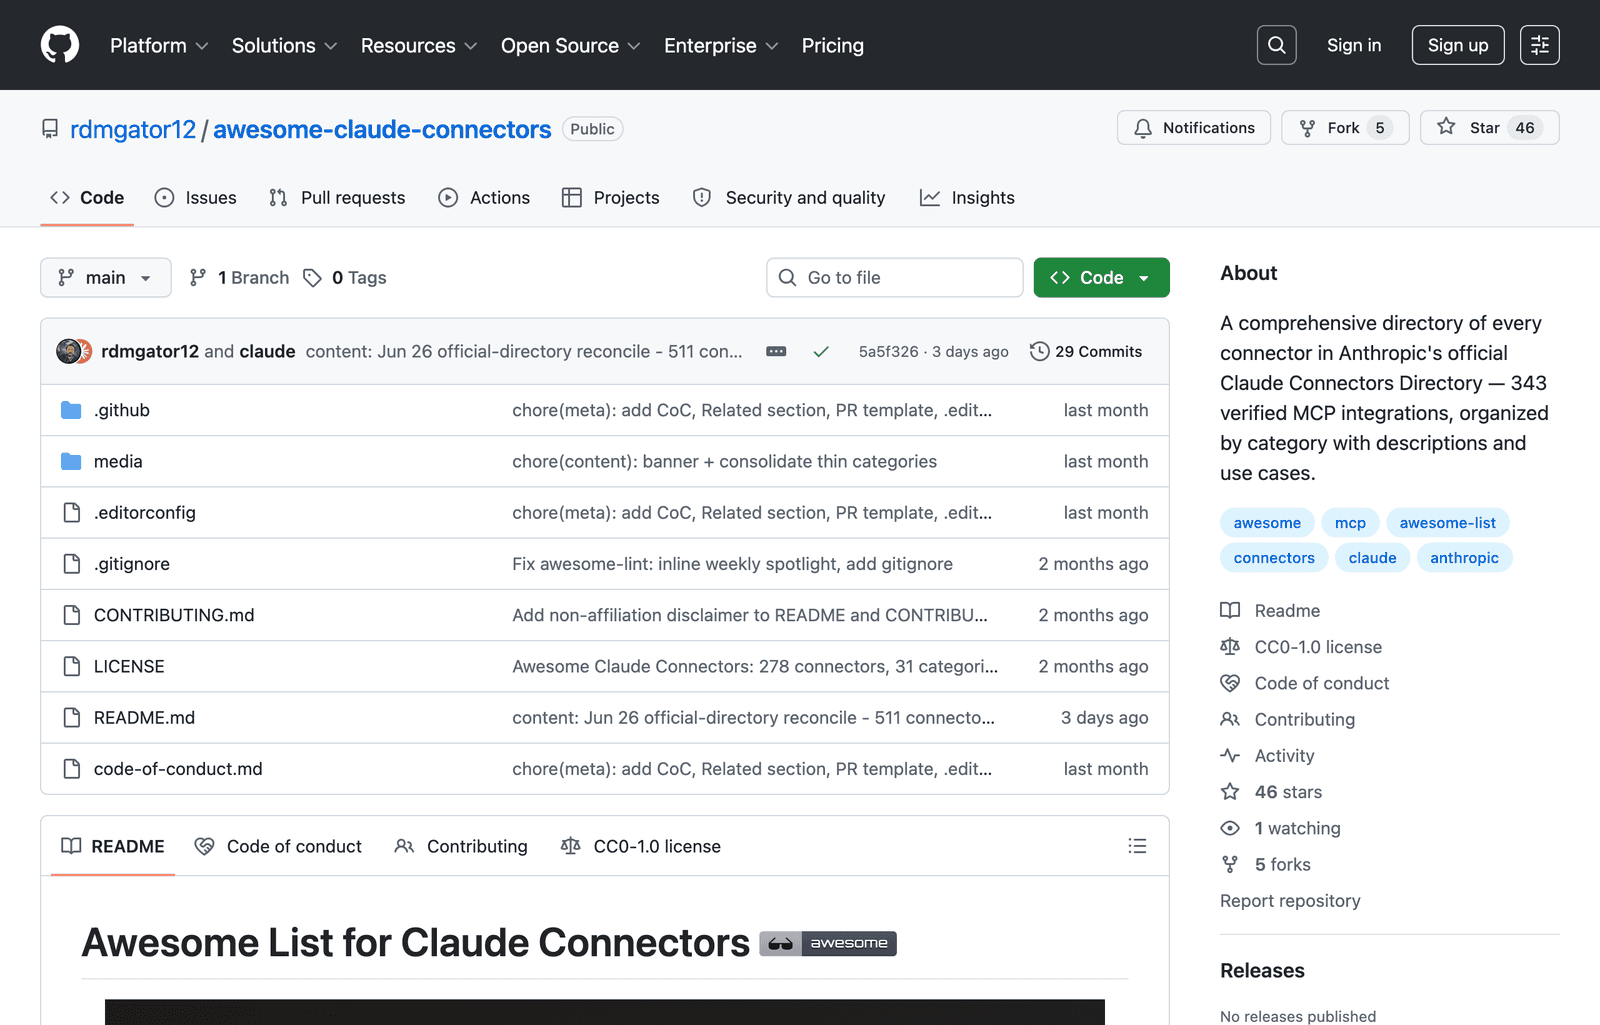
Task: Click the rdmgator12 commit author avatar
Action: coord(69,351)
